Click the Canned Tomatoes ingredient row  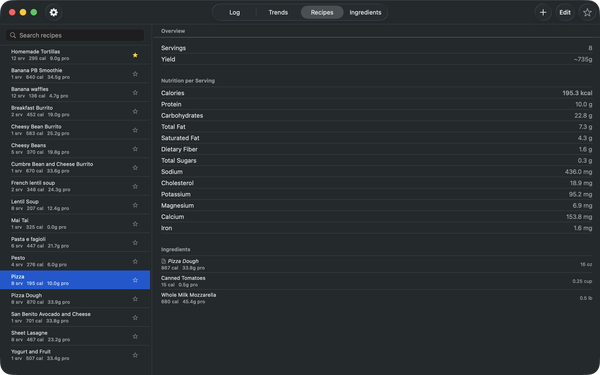[x=377, y=281]
